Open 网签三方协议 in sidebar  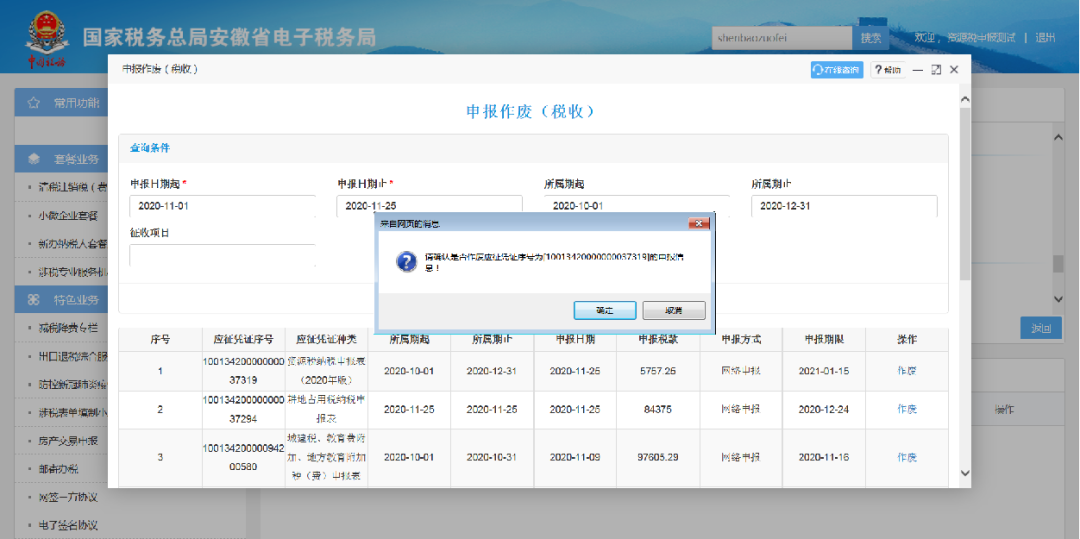pos(68,497)
